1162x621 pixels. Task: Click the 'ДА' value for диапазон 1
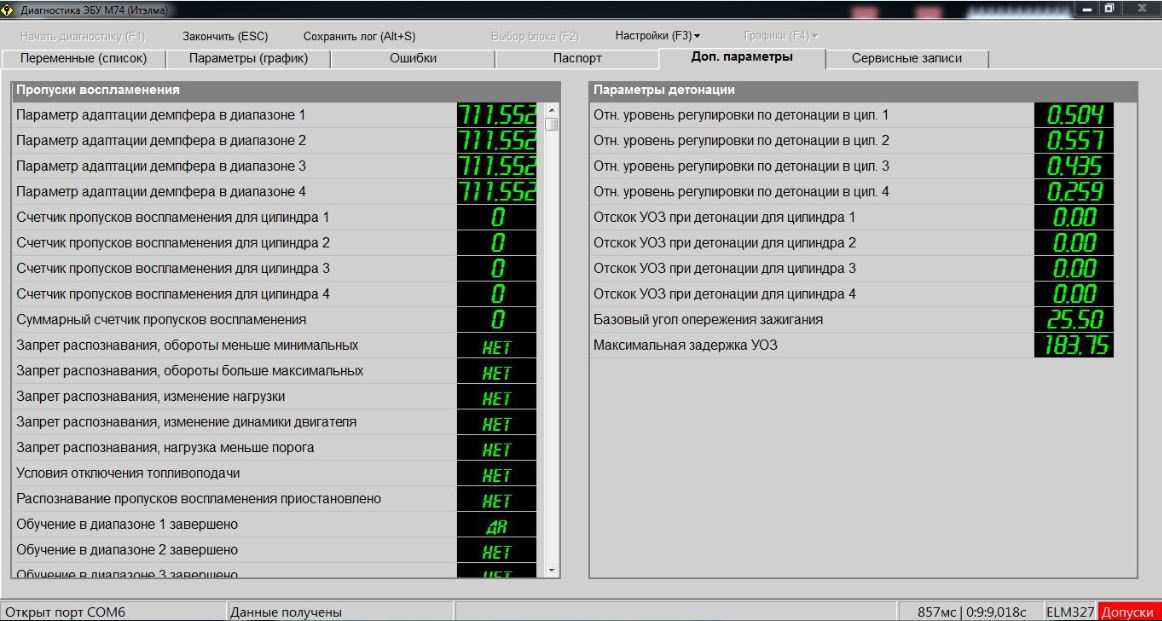click(496, 526)
